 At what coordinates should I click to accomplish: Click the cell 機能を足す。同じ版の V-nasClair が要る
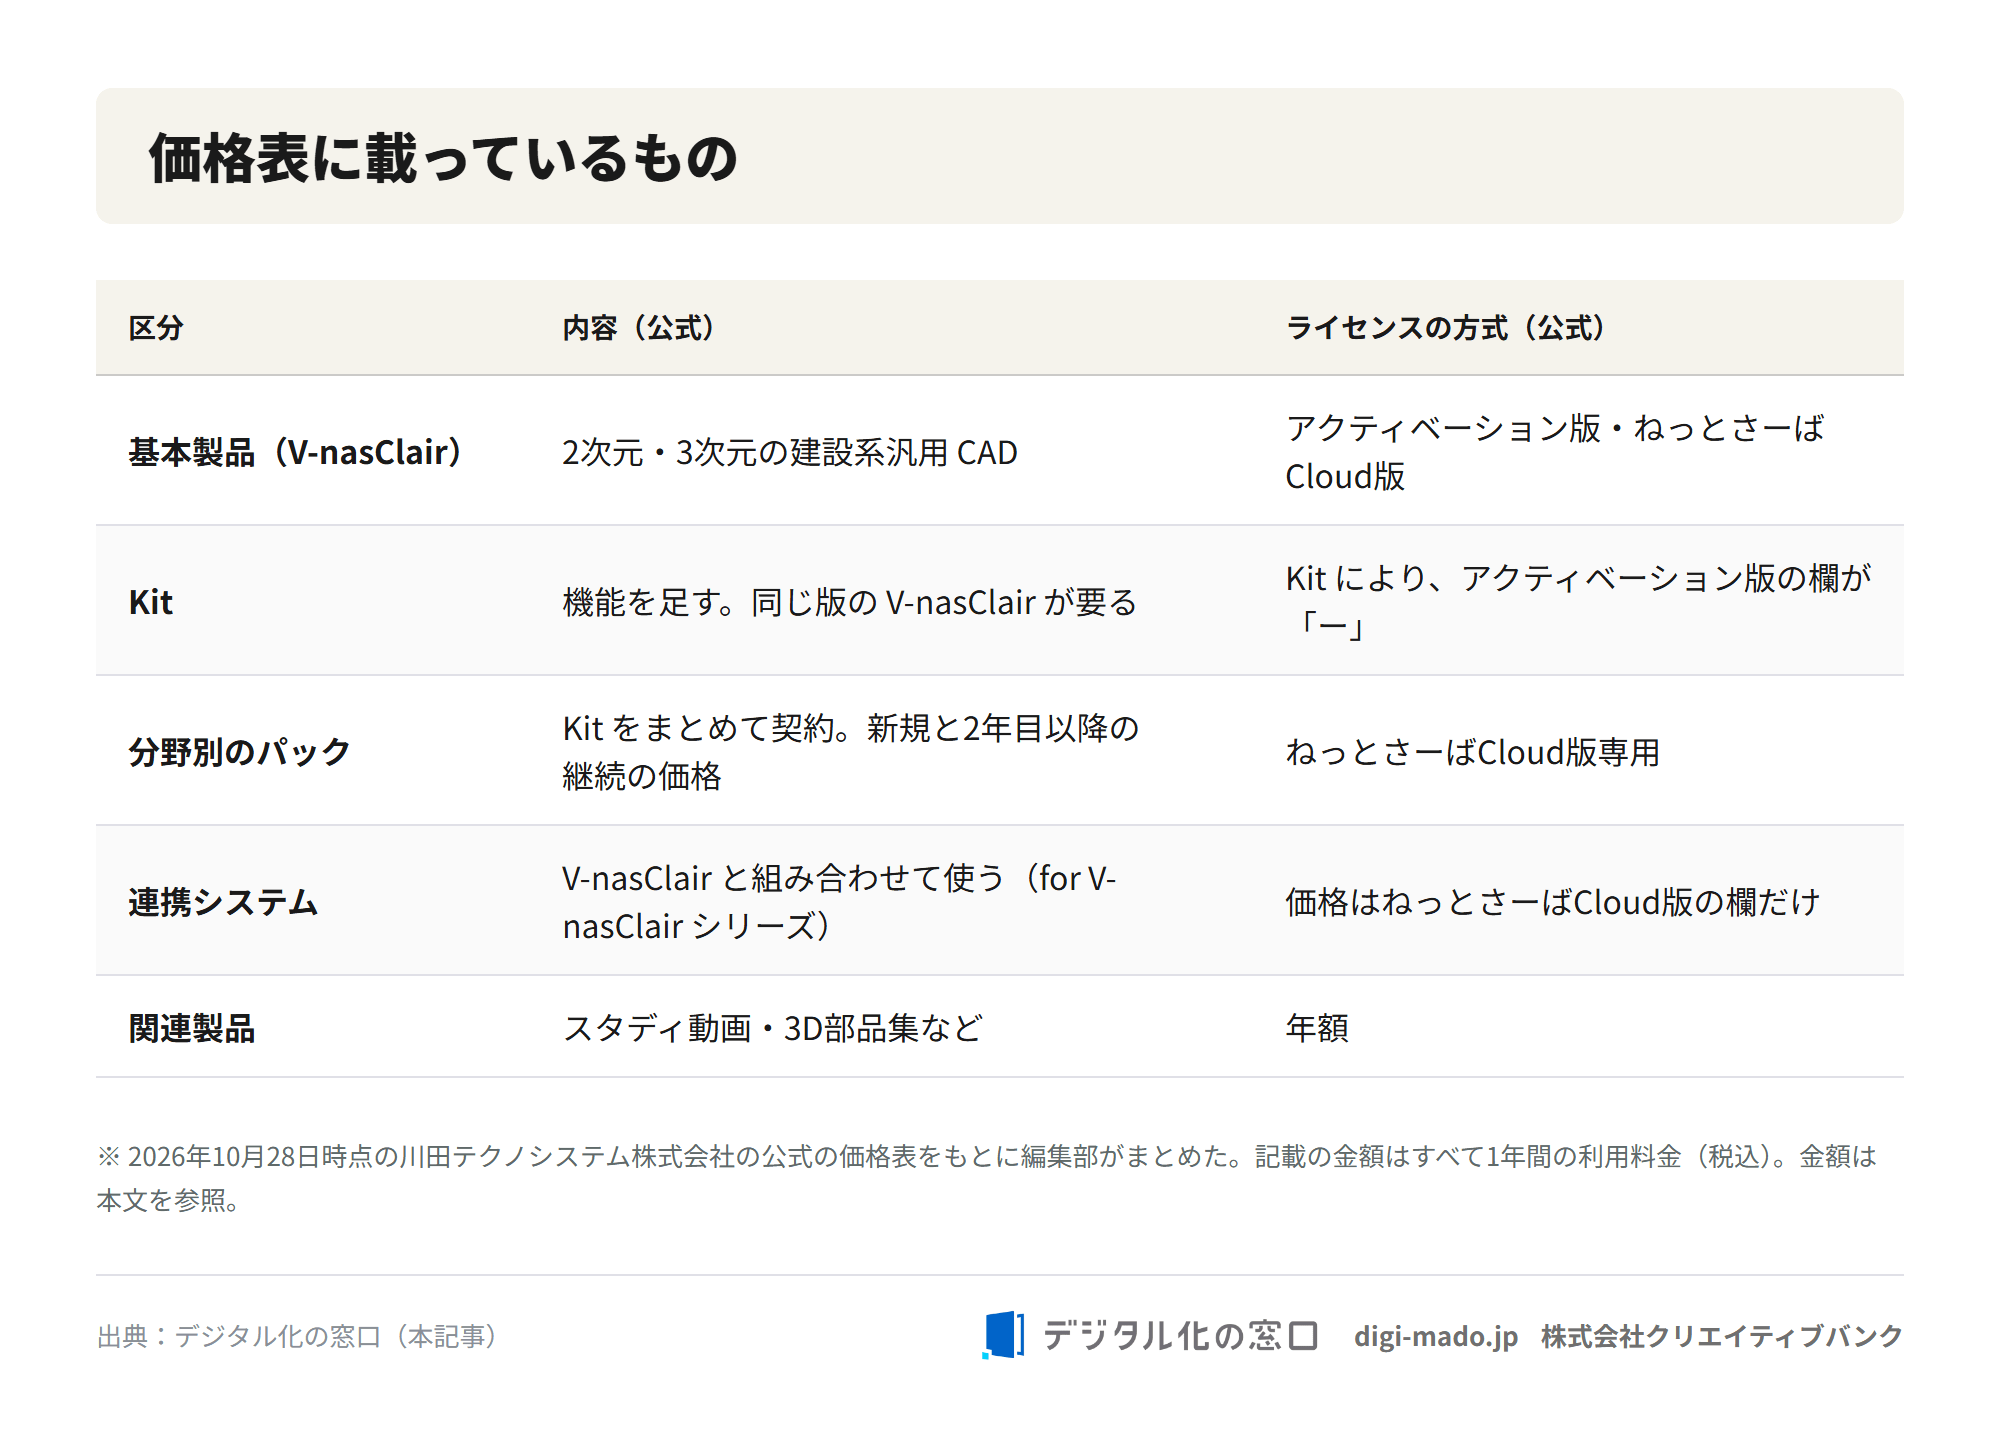850,602
